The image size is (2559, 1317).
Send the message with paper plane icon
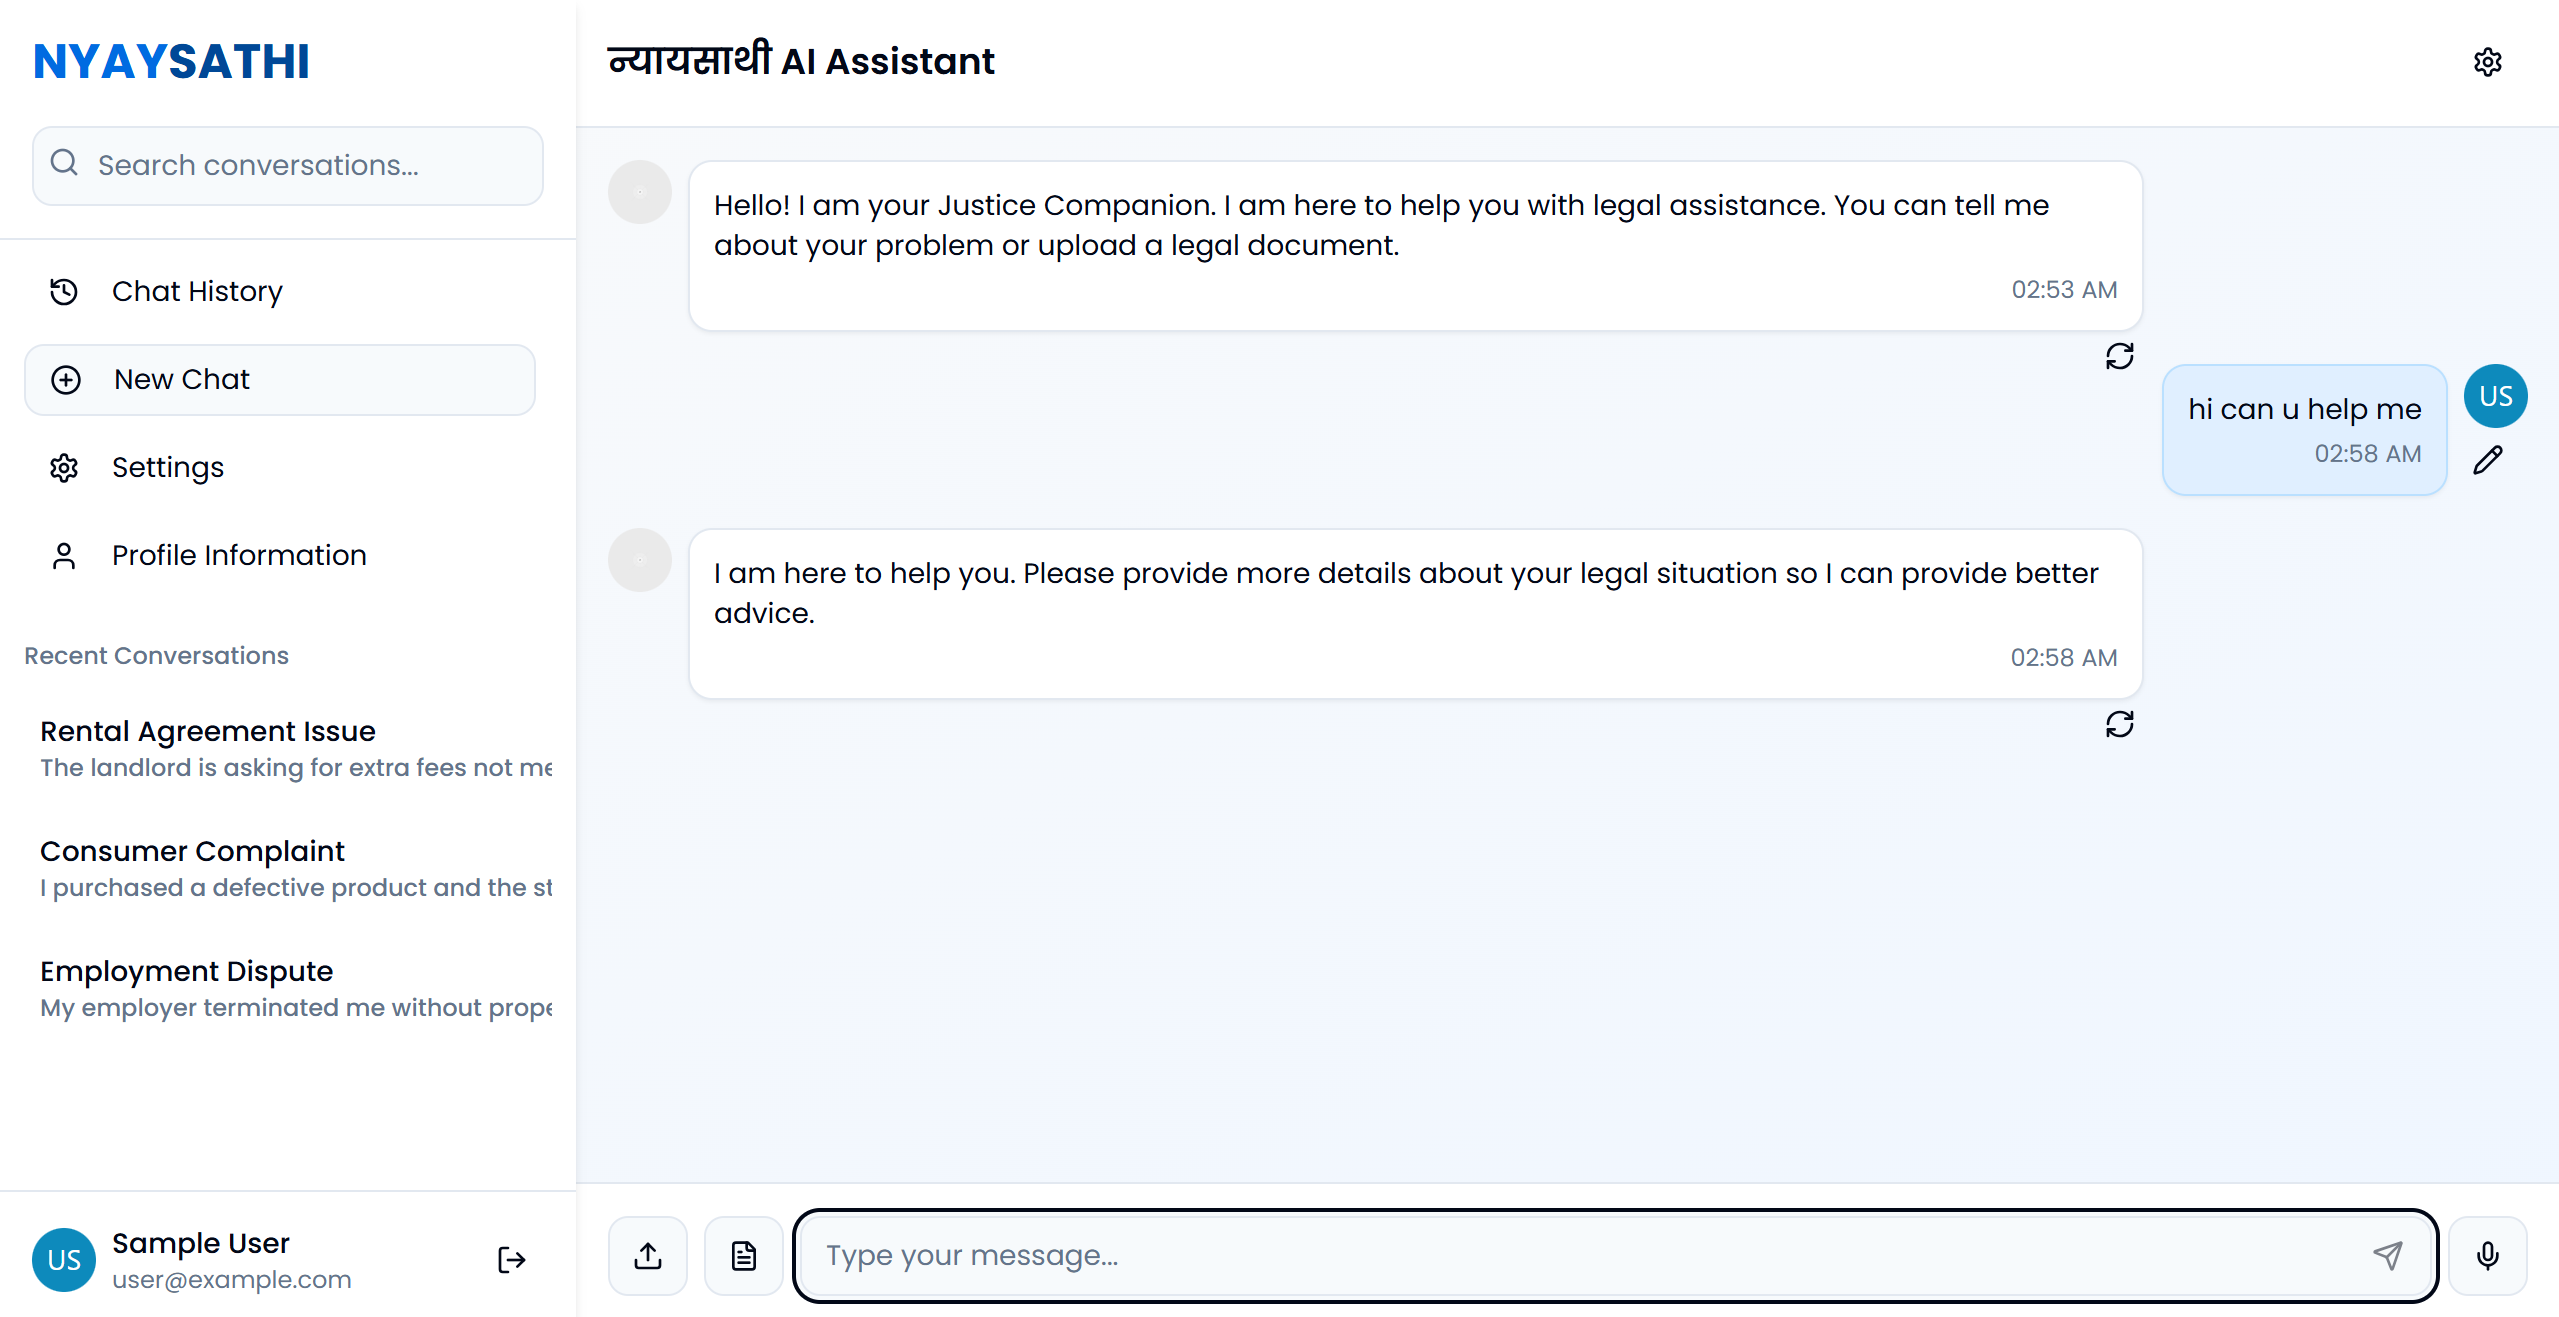click(x=2388, y=1255)
